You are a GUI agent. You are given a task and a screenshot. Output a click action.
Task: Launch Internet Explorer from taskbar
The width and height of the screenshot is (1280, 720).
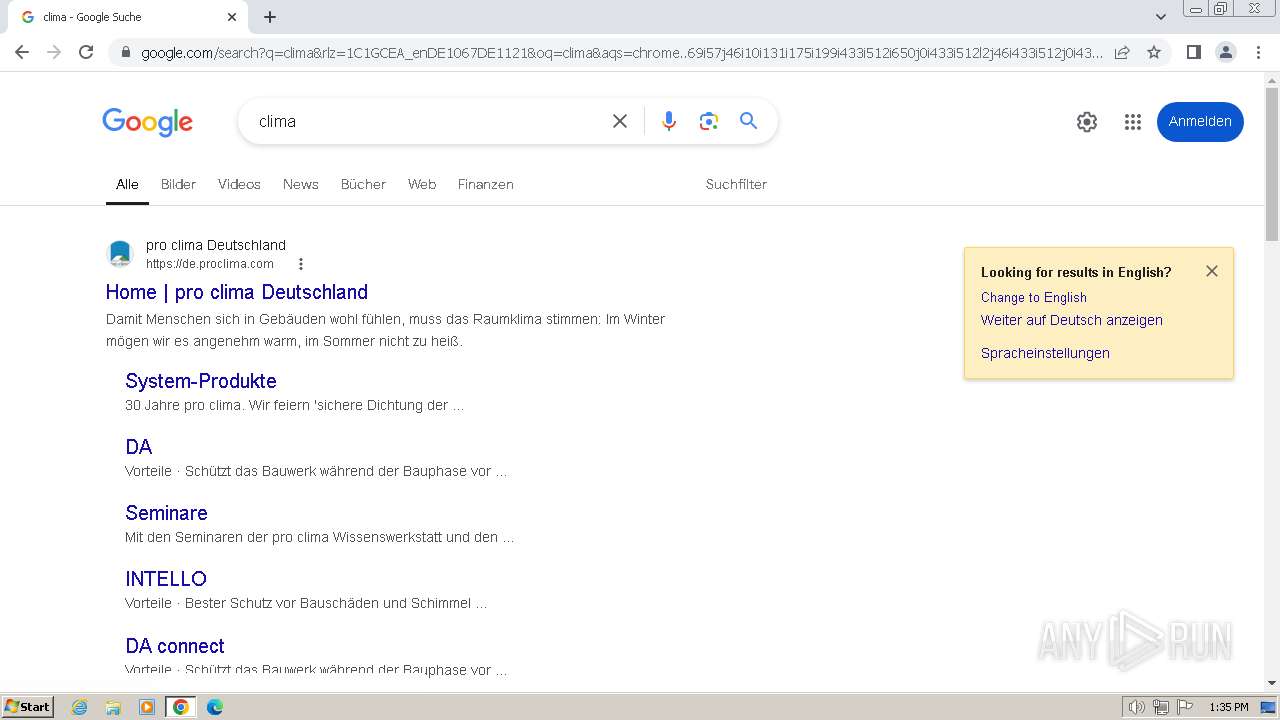tap(80, 707)
